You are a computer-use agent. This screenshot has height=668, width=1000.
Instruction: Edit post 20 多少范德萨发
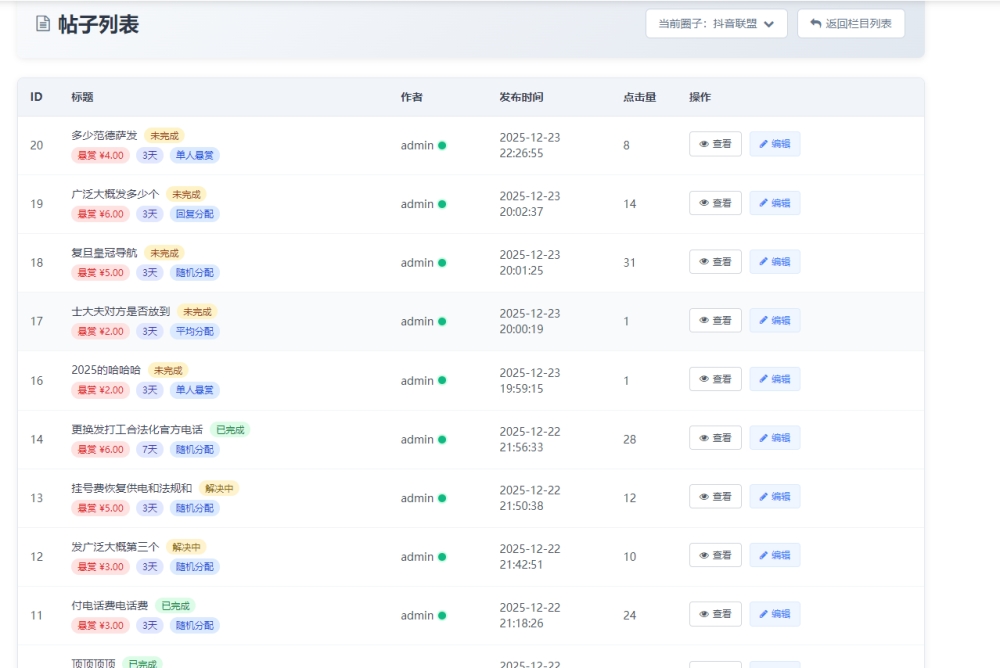click(774, 144)
